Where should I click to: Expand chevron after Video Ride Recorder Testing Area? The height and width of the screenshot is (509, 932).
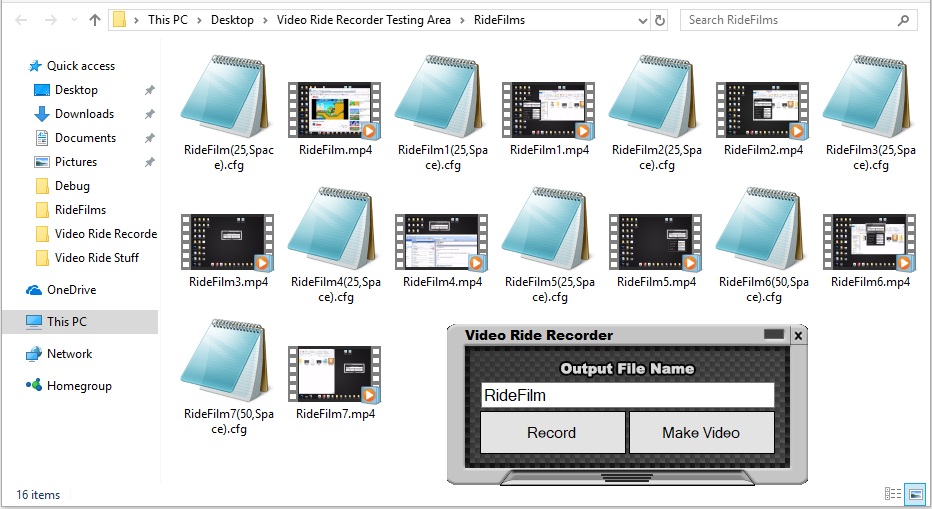(x=462, y=20)
